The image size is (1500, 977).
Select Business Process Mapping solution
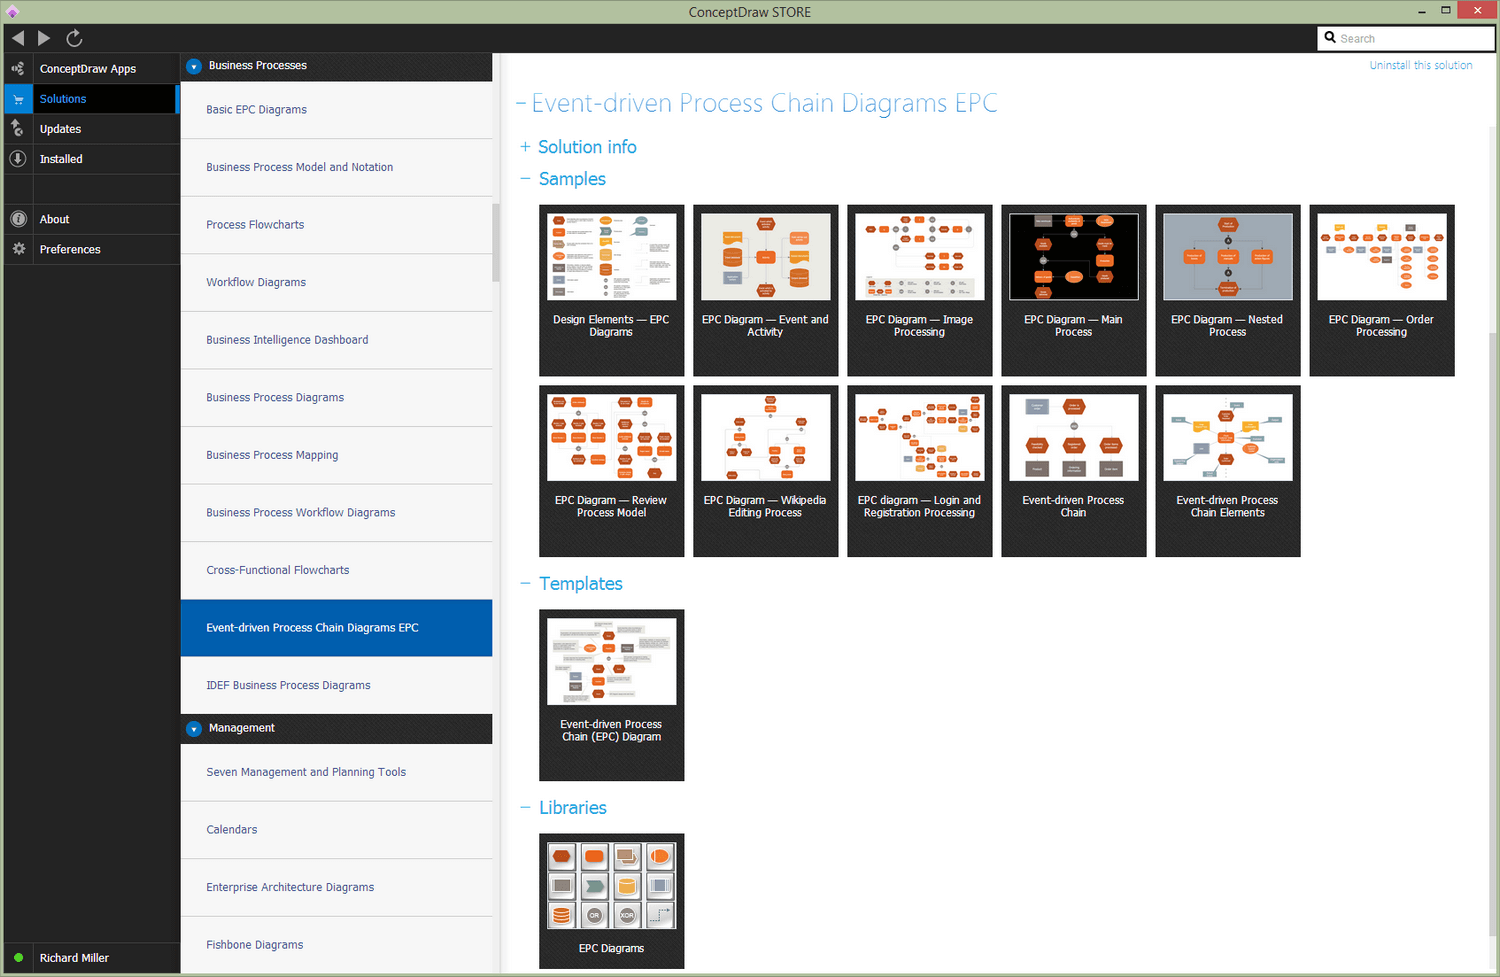(x=336, y=455)
